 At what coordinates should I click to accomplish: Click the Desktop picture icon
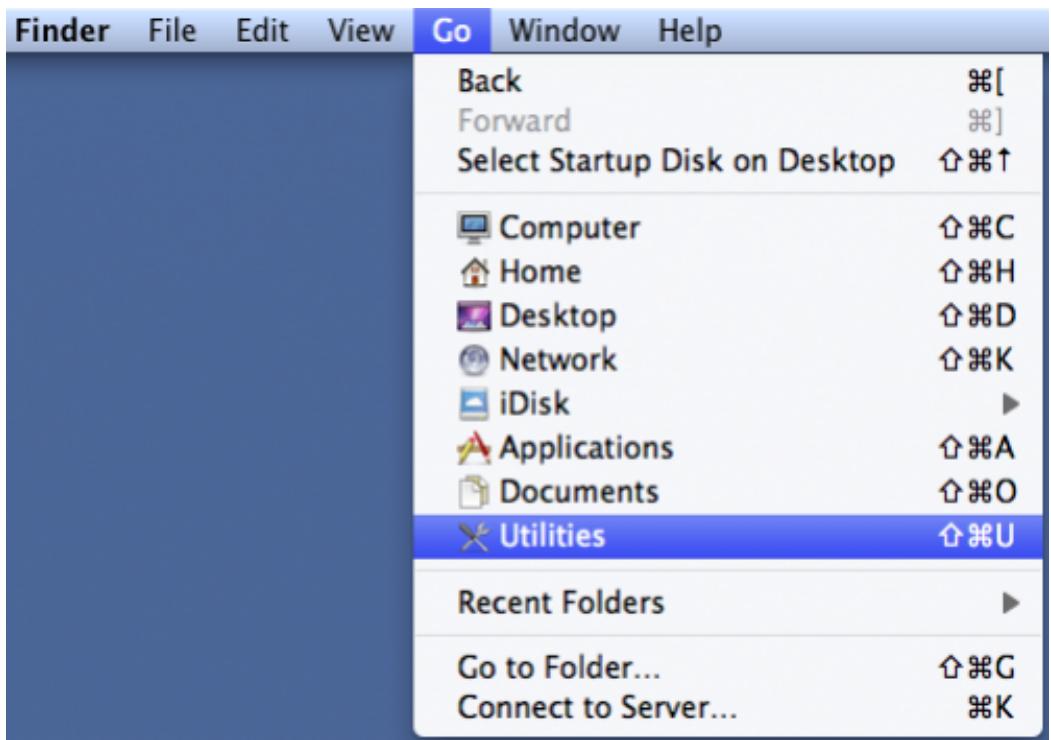click(x=474, y=316)
